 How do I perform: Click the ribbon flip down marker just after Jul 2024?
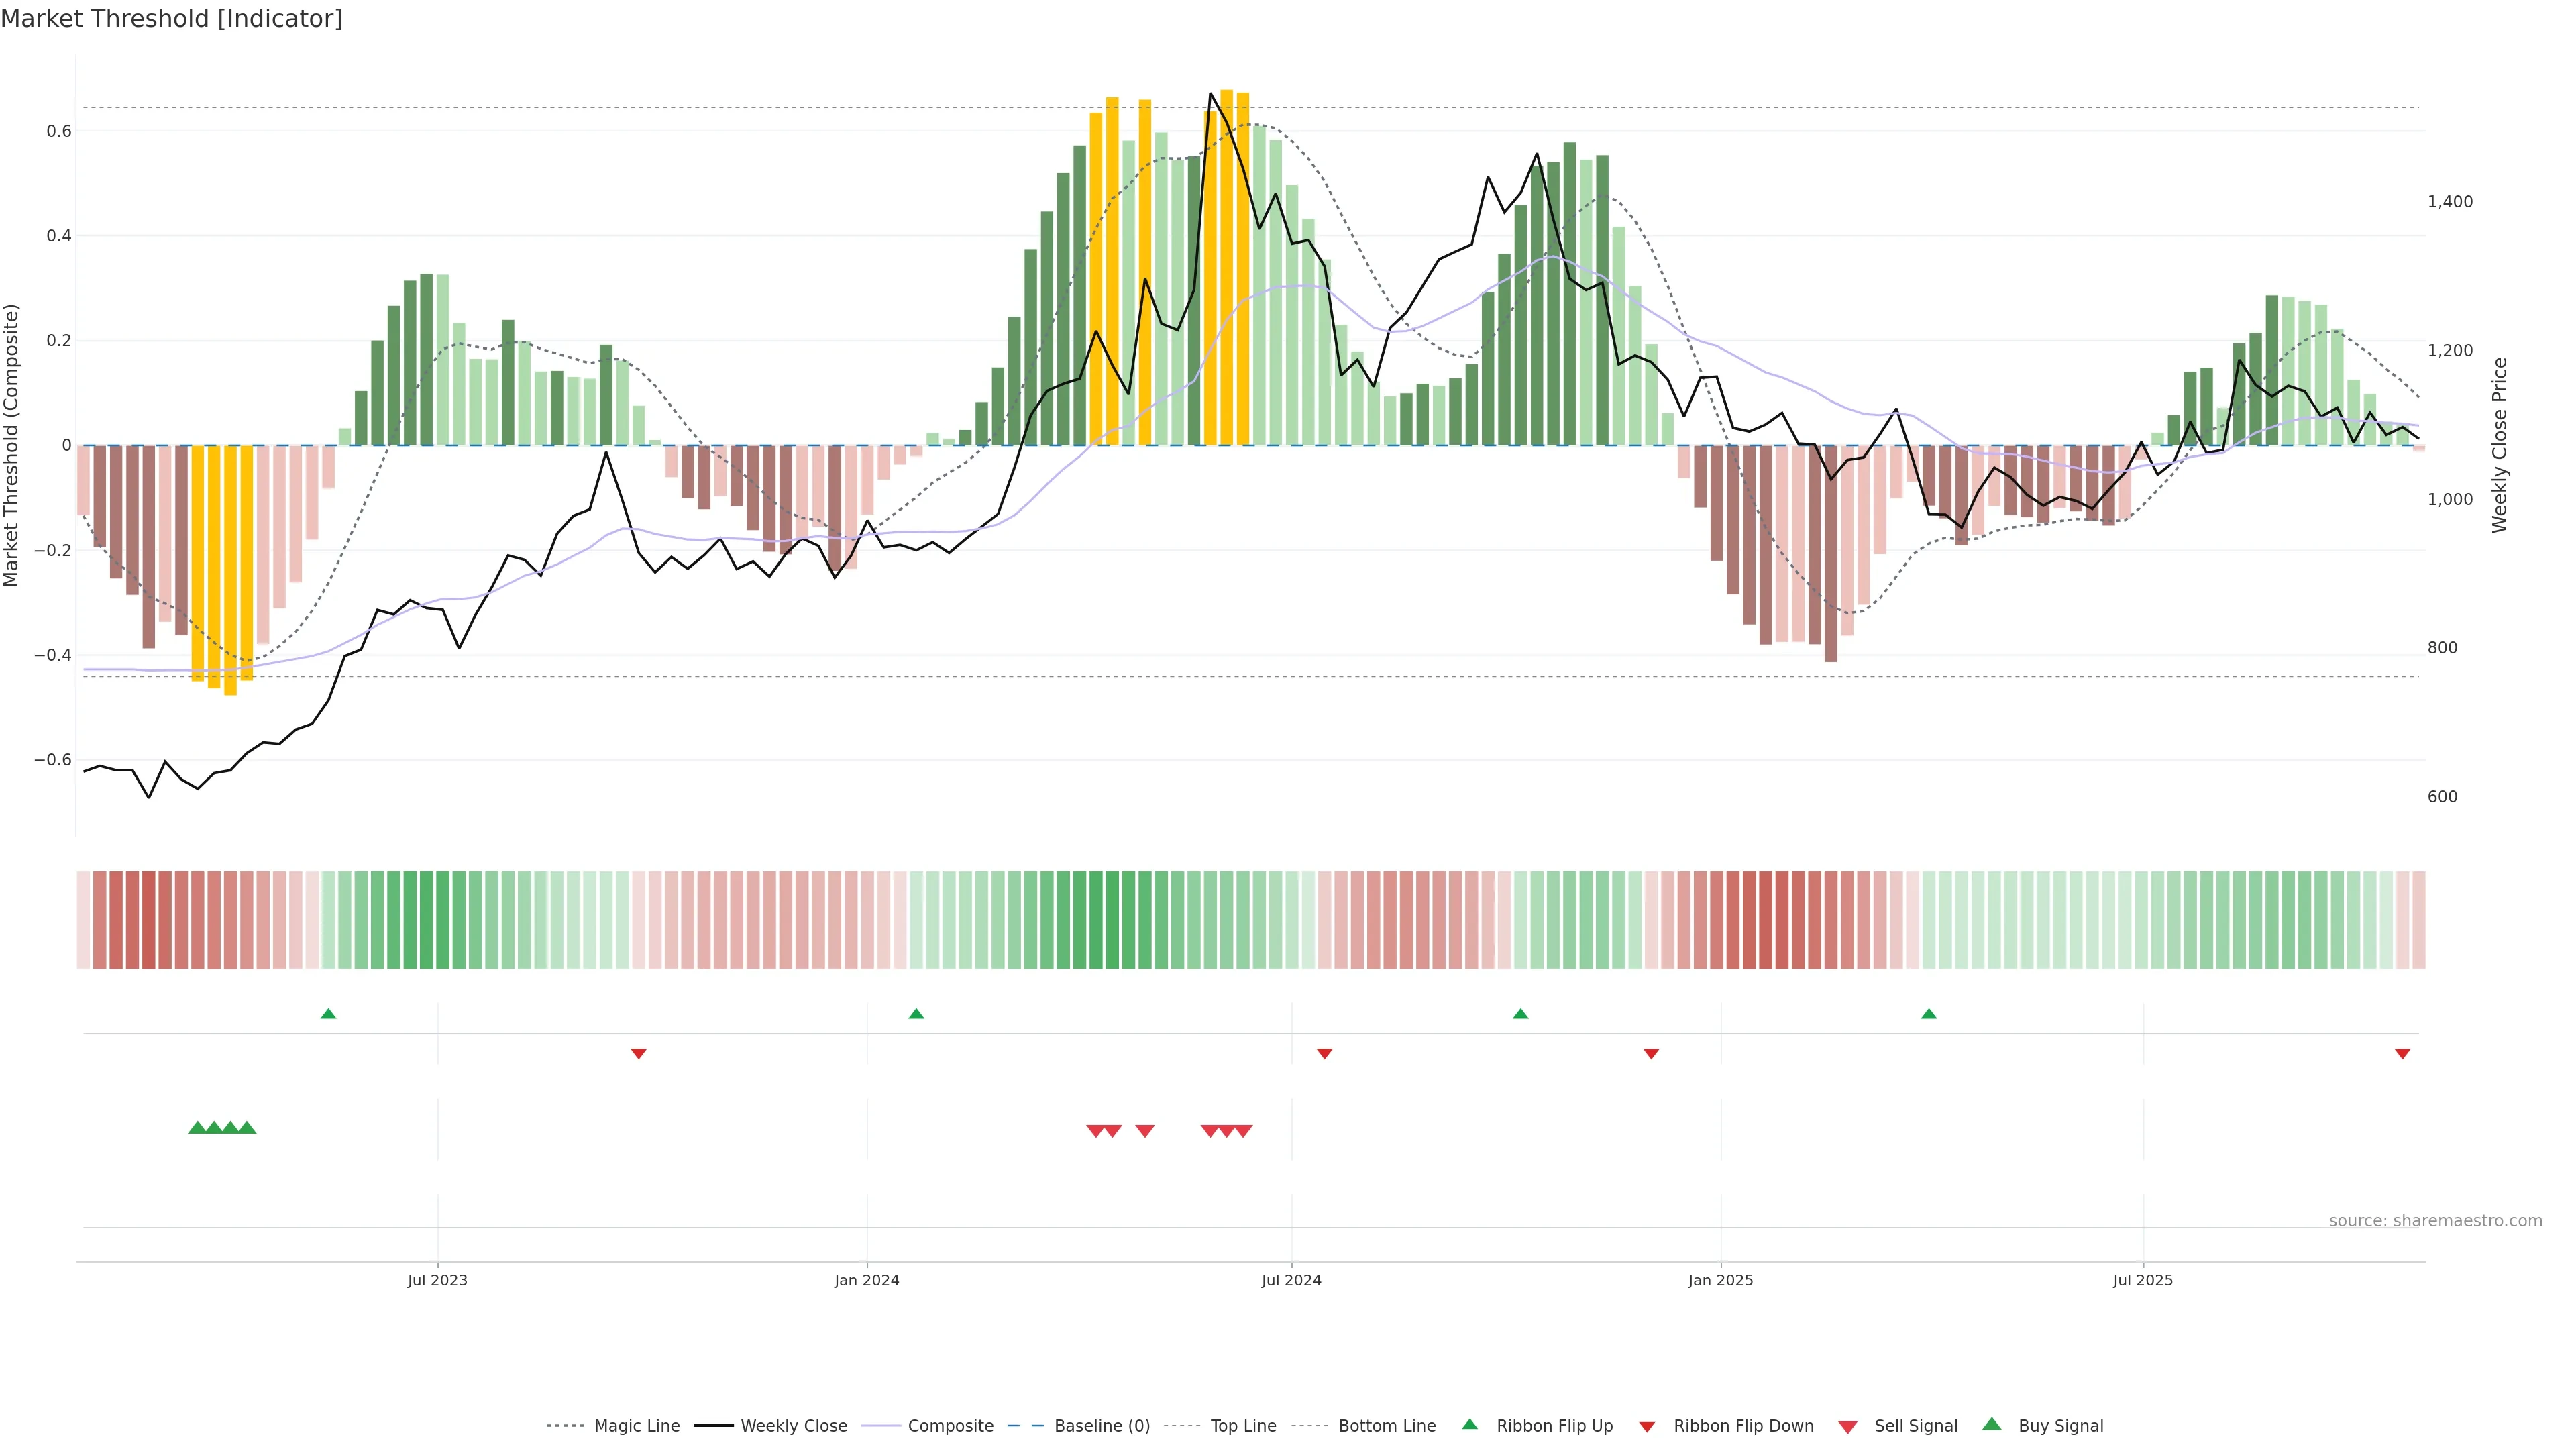(x=1324, y=1054)
